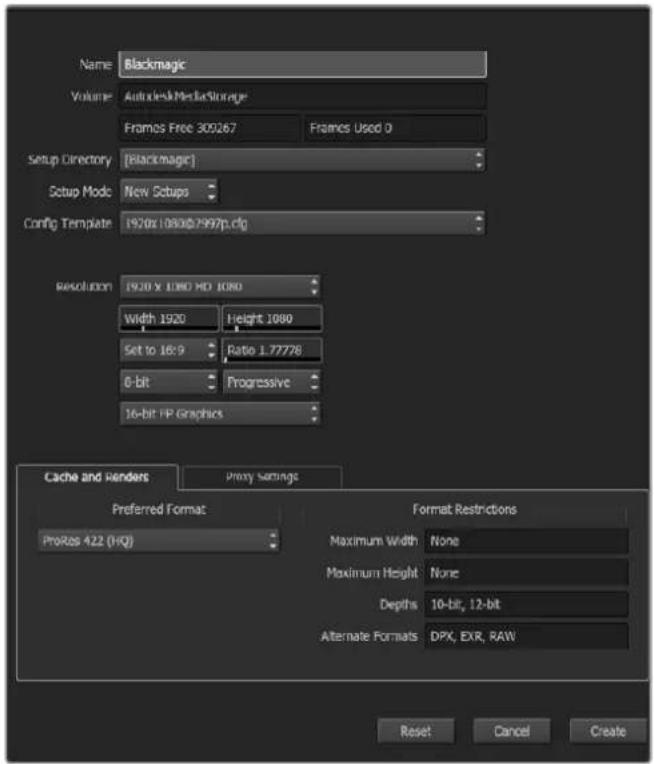The image size is (654, 764).
Task: Click the Format Restrictions heading
Action: 464,509
